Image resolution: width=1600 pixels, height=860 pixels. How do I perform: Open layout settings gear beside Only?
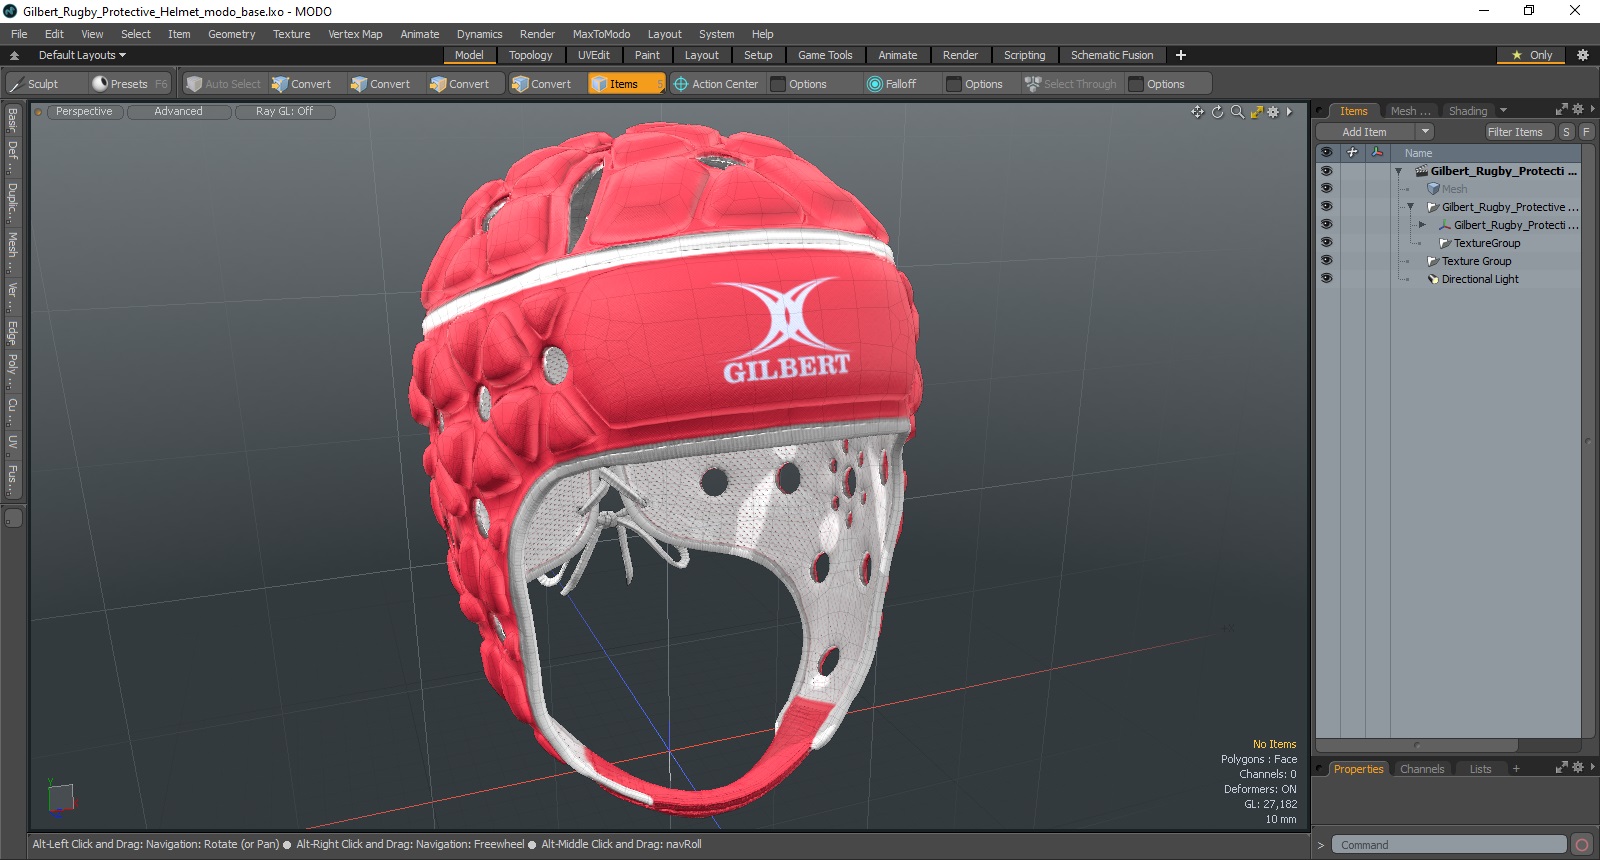coord(1582,55)
